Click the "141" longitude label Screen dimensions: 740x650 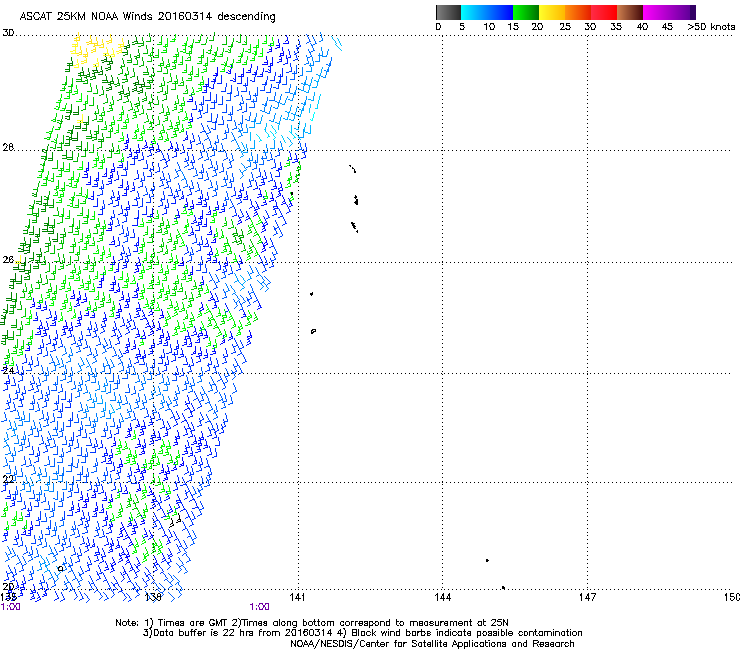[298, 598]
